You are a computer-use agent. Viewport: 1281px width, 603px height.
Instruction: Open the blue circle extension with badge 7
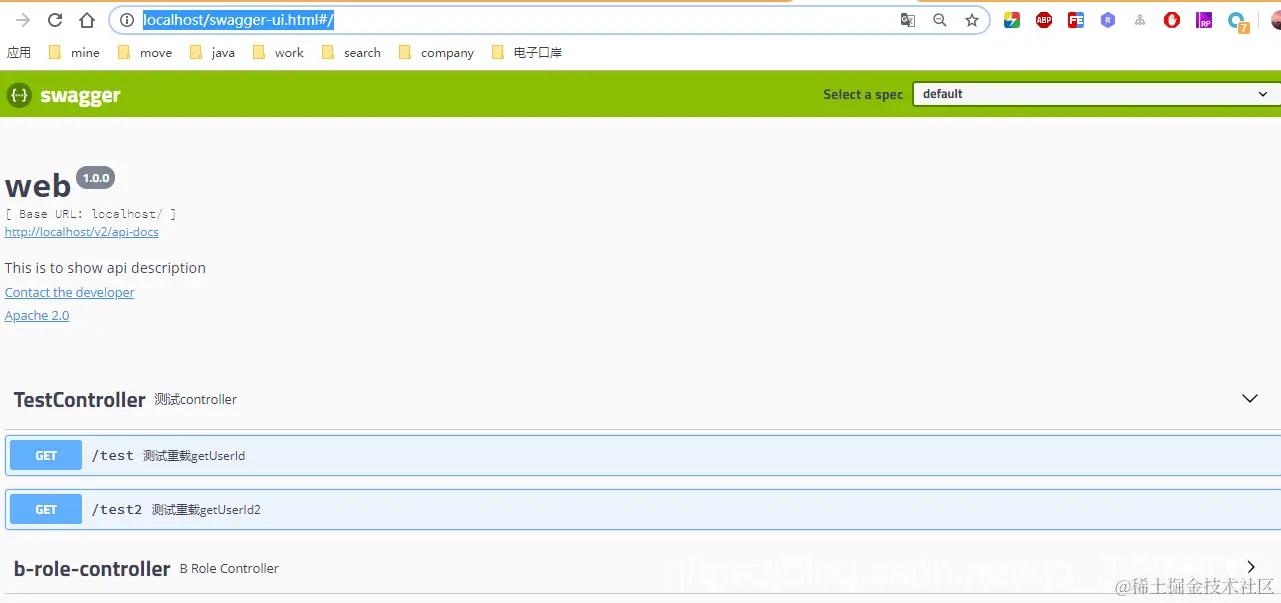click(1238, 21)
